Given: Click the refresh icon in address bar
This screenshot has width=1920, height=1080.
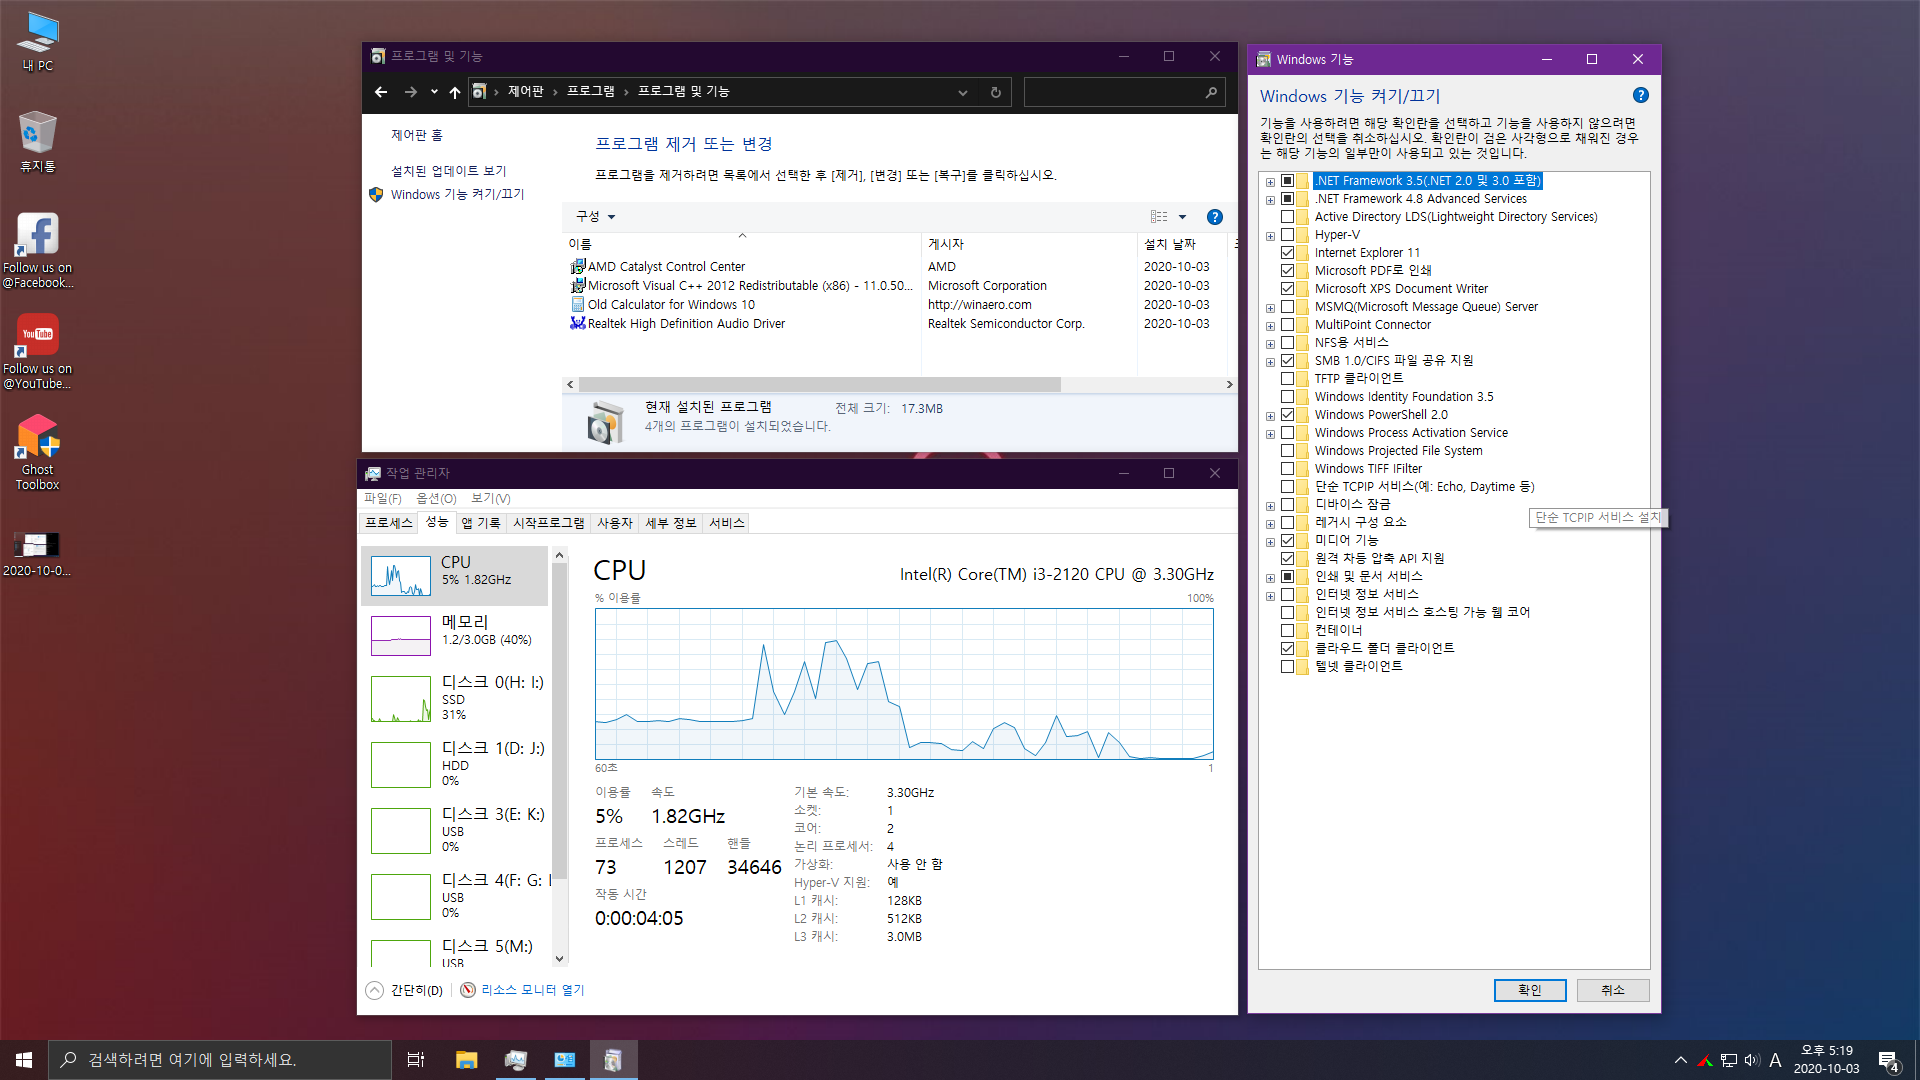Looking at the screenshot, I should point(995,92).
